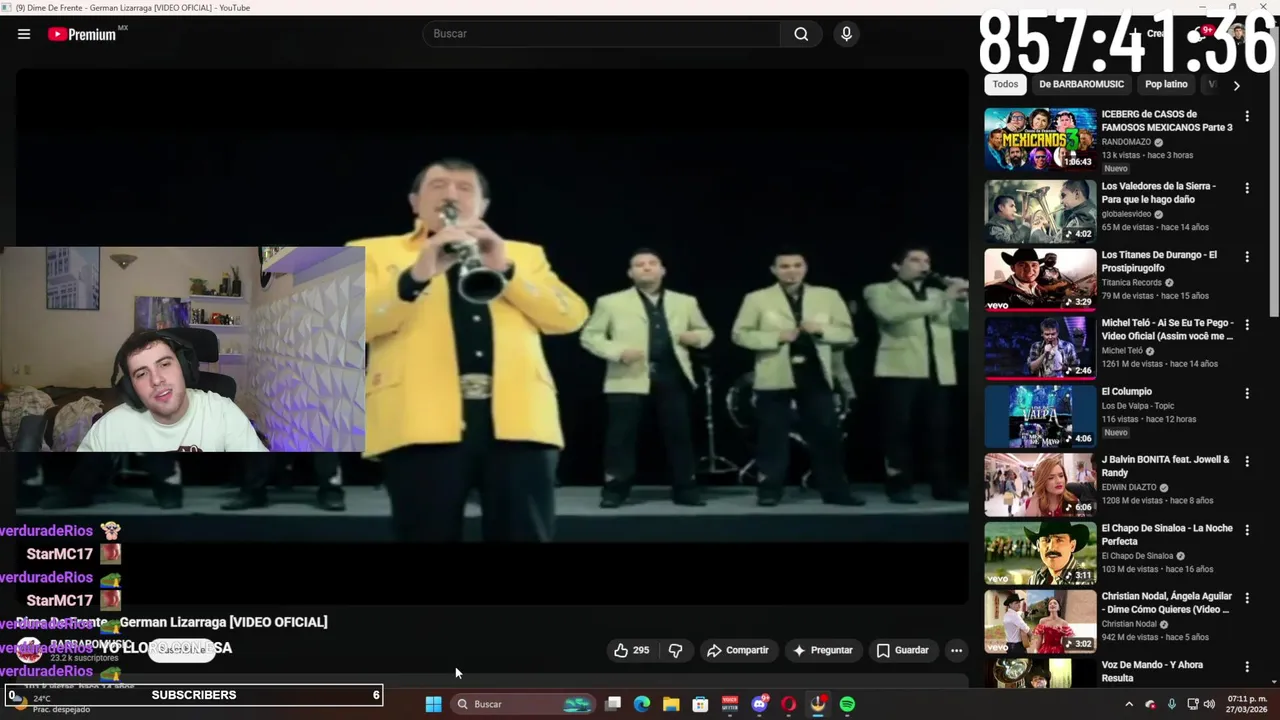Open options for Christian Nodal video
Image resolution: width=1280 pixels, height=720 pixels.
click(x=1247, y=598)
